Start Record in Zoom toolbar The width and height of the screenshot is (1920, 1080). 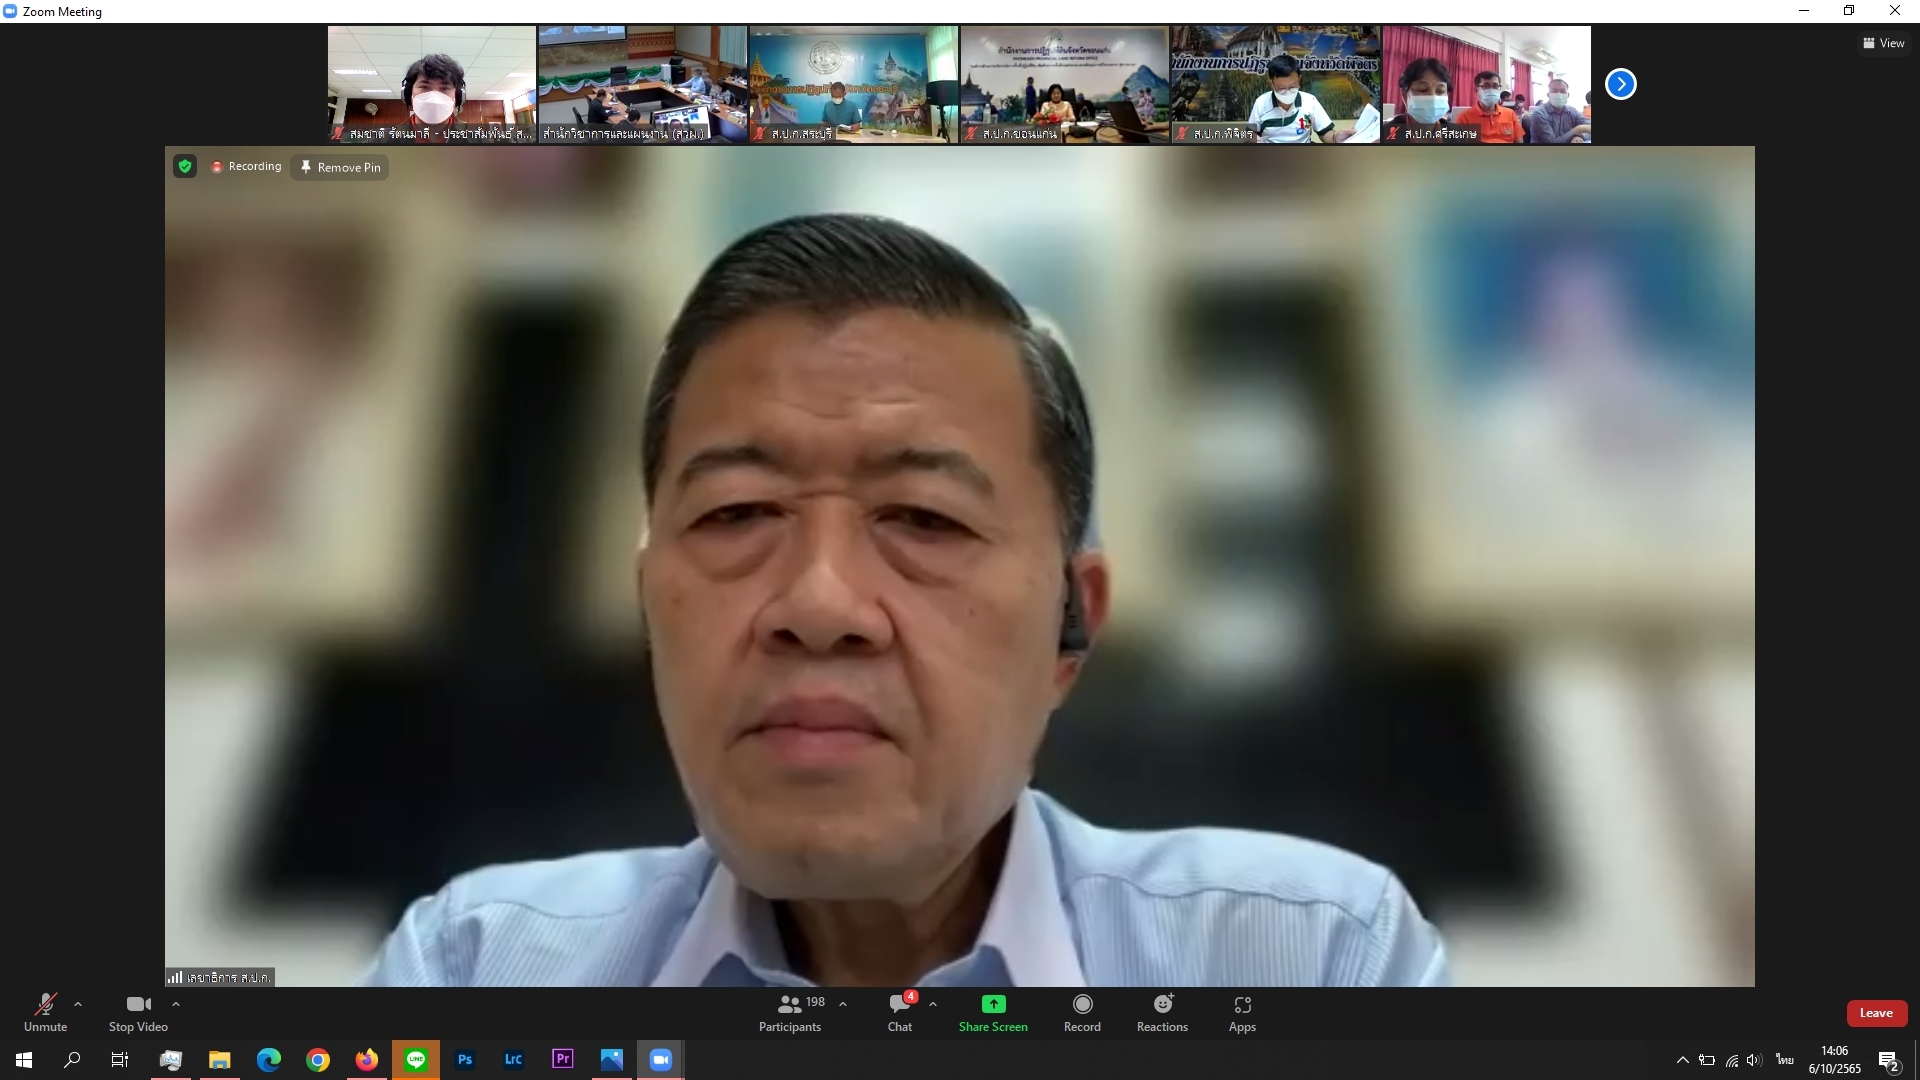1082,1012
